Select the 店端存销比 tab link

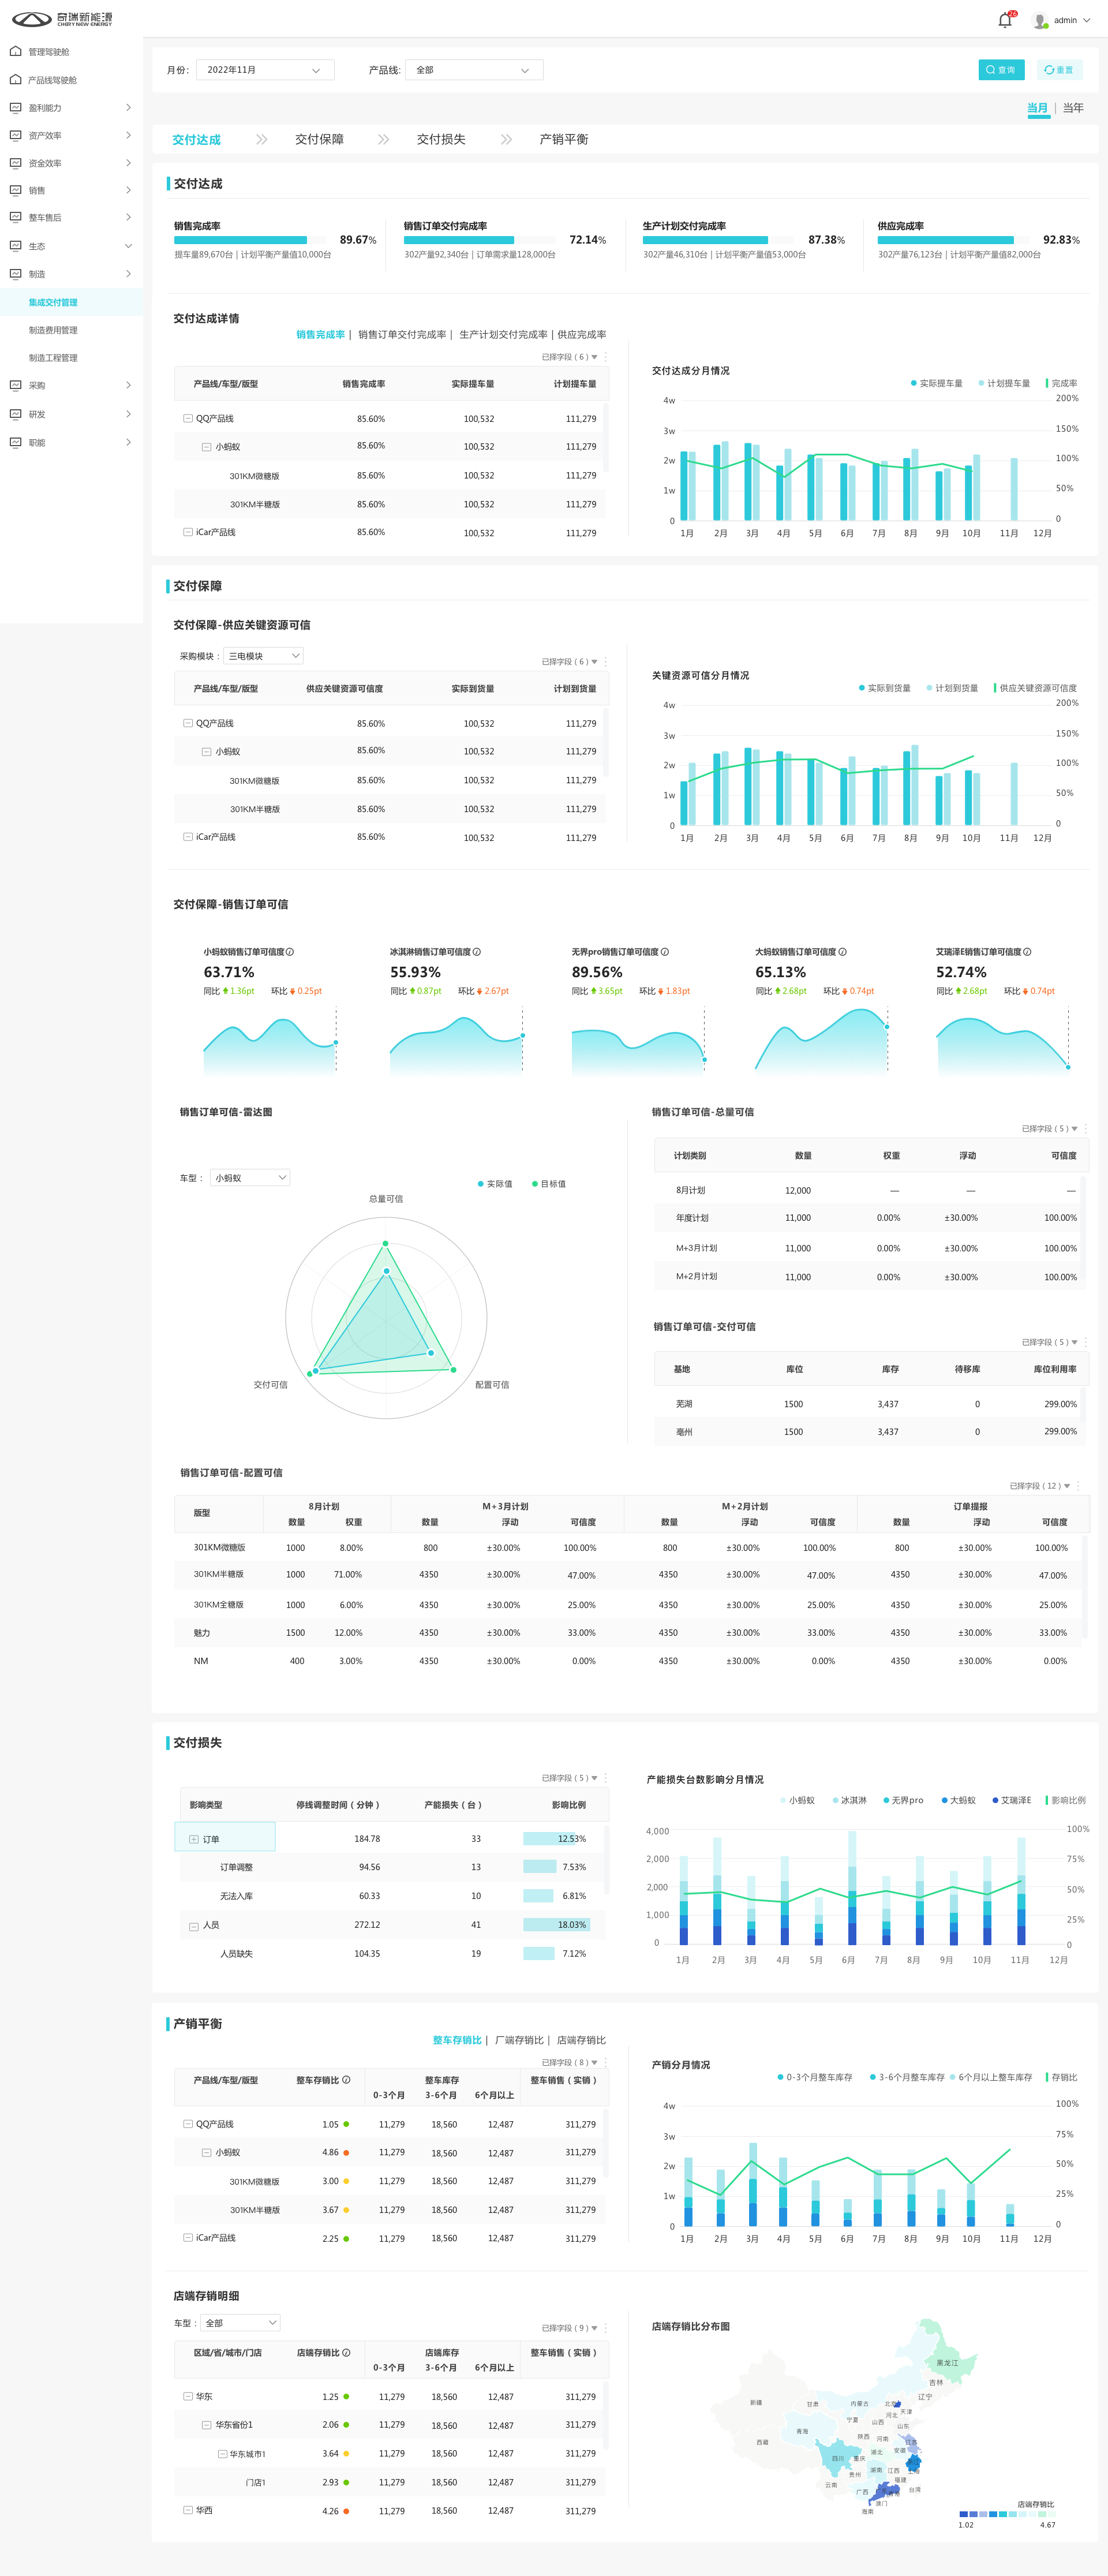click(581, 2040)
